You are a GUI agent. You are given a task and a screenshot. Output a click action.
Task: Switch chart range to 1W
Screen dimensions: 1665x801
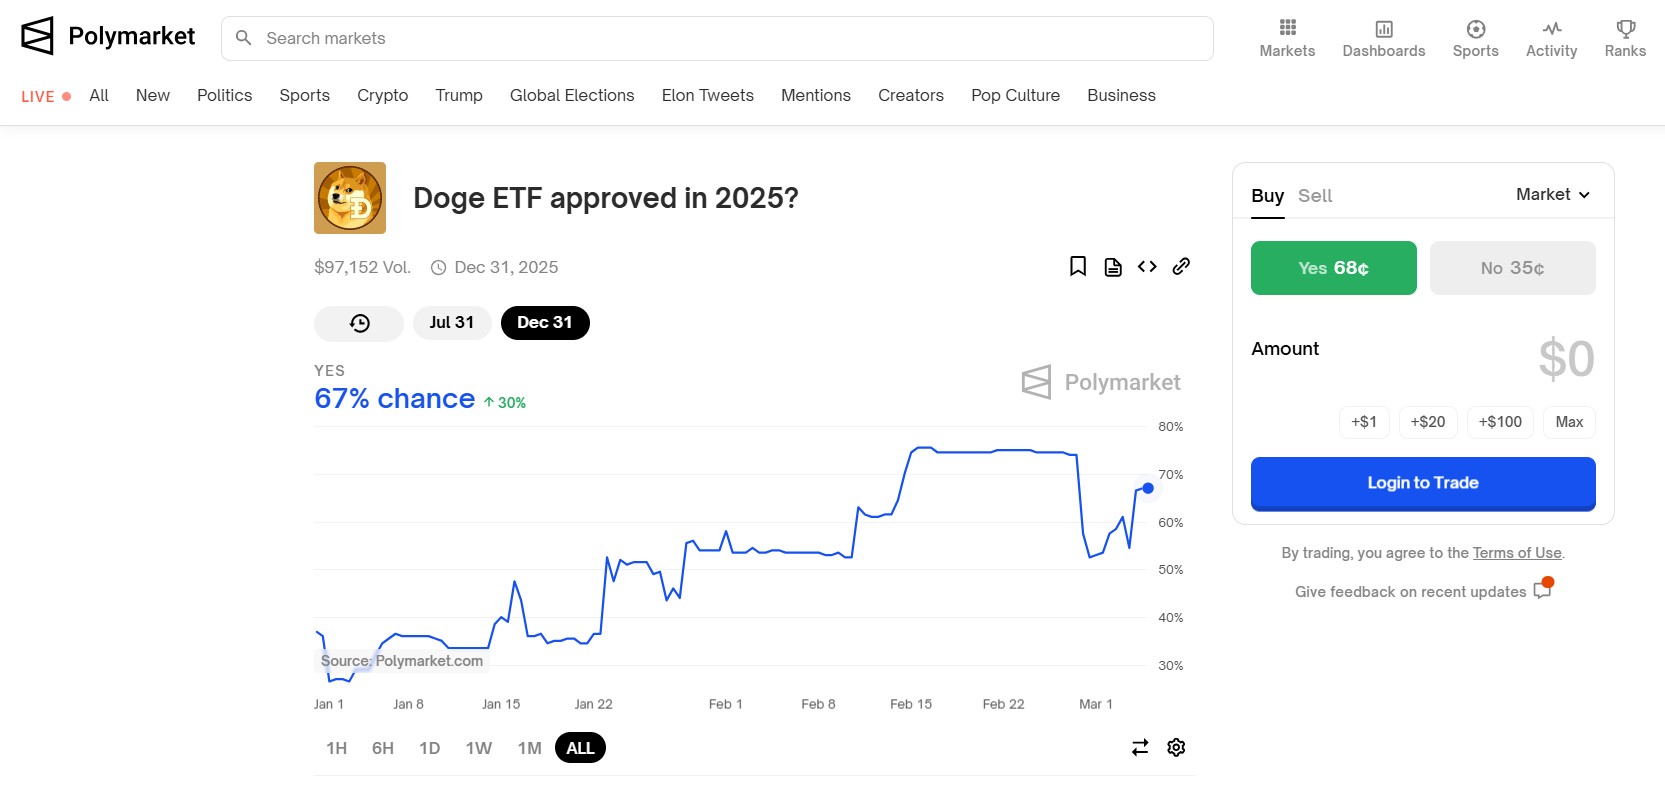pyautogui.click(x=478, y=748)
